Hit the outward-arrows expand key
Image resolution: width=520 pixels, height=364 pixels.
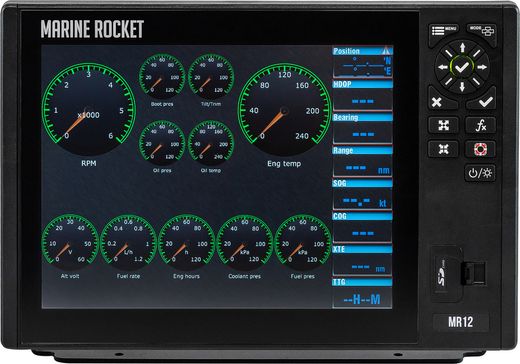pos(443,125)
